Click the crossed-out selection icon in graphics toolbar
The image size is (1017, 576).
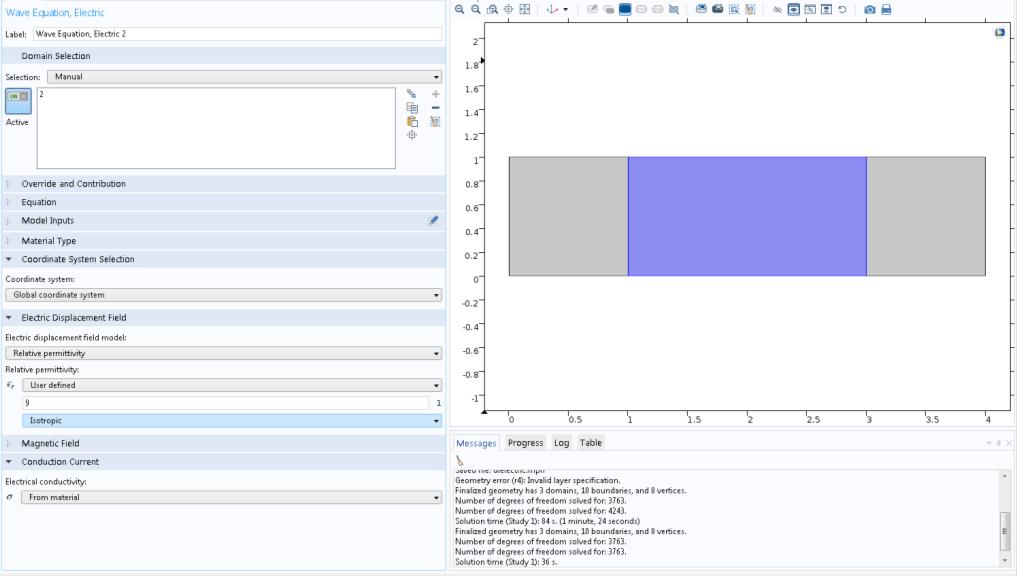pyautogui.click(x=674, y=10)
